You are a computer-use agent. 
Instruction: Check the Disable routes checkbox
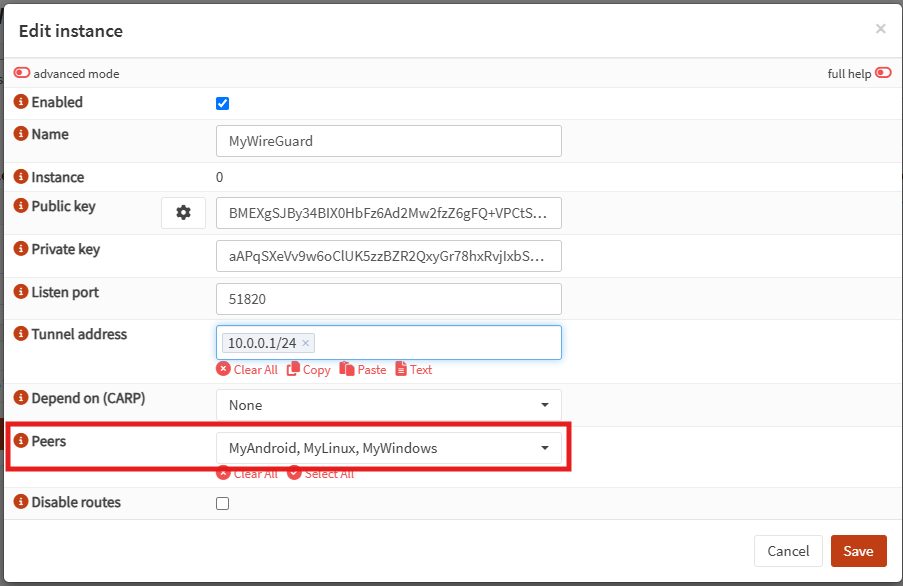pos(223,503)
